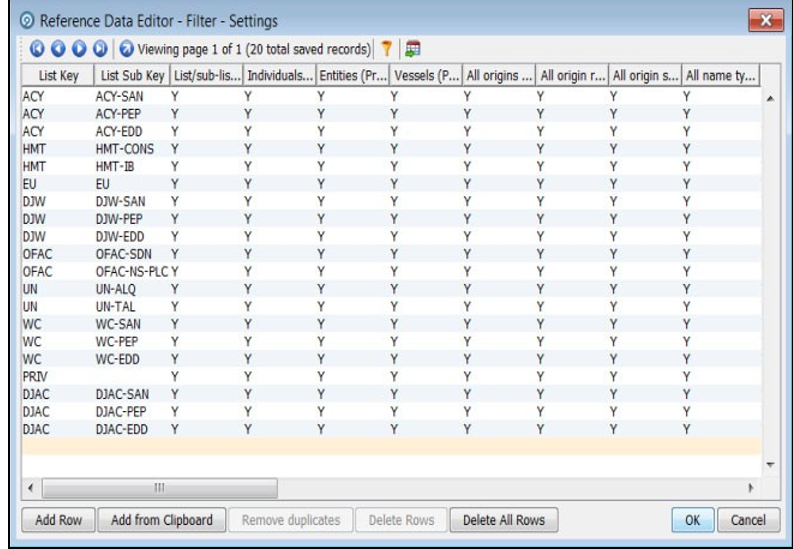Select the DJW-PEP sub key cell

[132, 219]
